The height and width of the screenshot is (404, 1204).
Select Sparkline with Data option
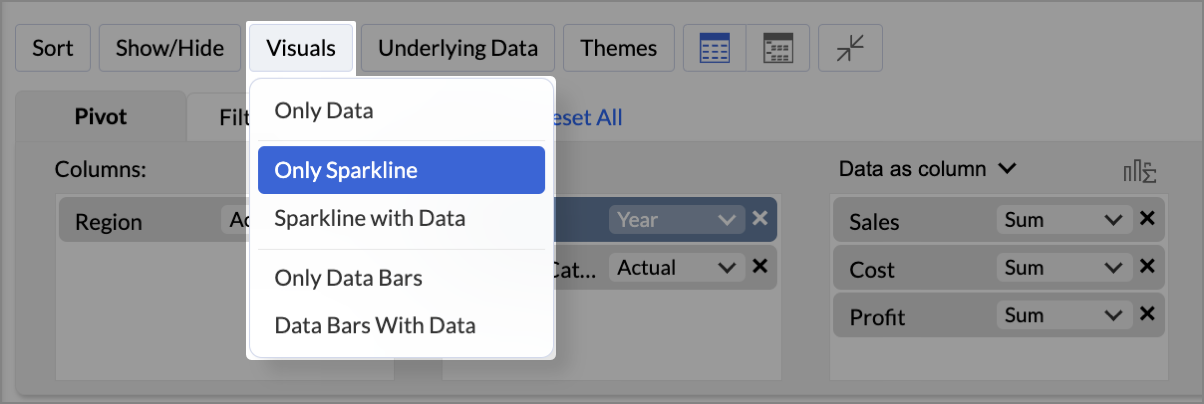point(370,217)
